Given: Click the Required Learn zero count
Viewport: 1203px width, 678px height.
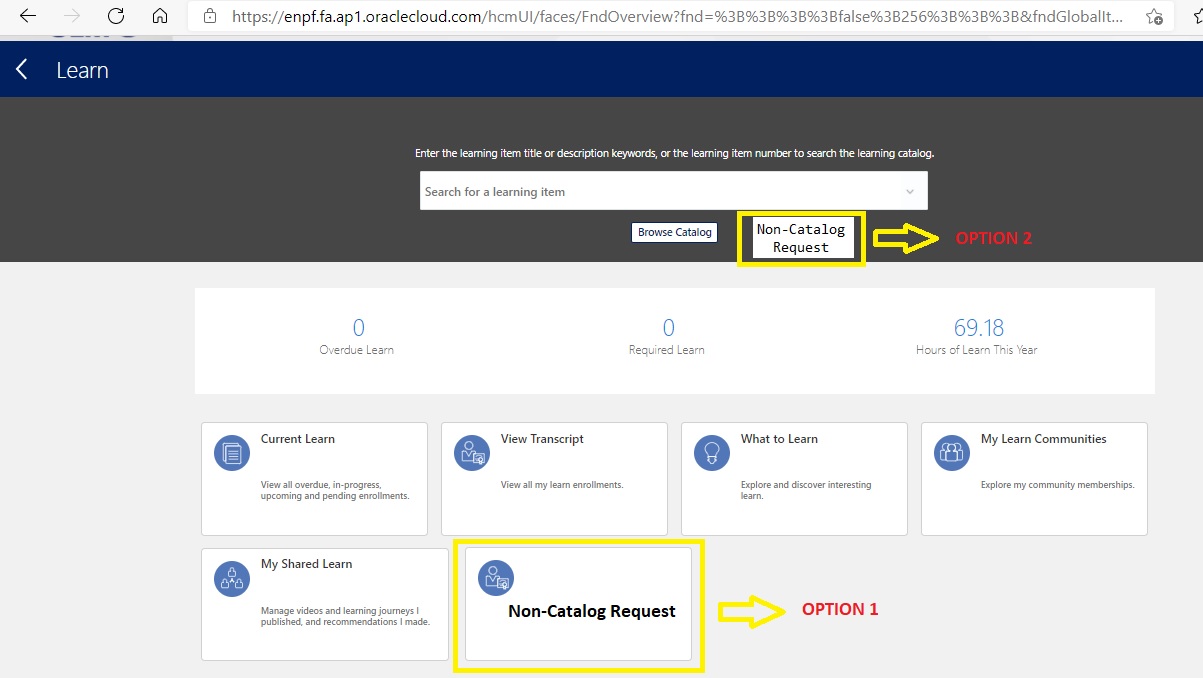Looking at the screenshot, I should pyautogui.click(x=666, y=327).
